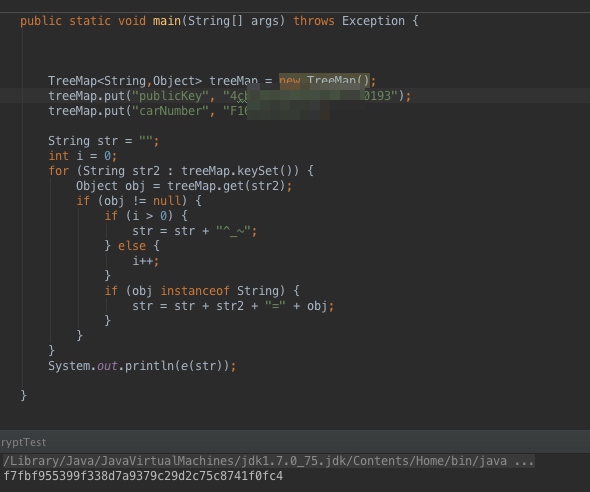Click 'System.out.println(e(str));' statement
Viewport: 590px width, 492px height.
tap(142, 366)
